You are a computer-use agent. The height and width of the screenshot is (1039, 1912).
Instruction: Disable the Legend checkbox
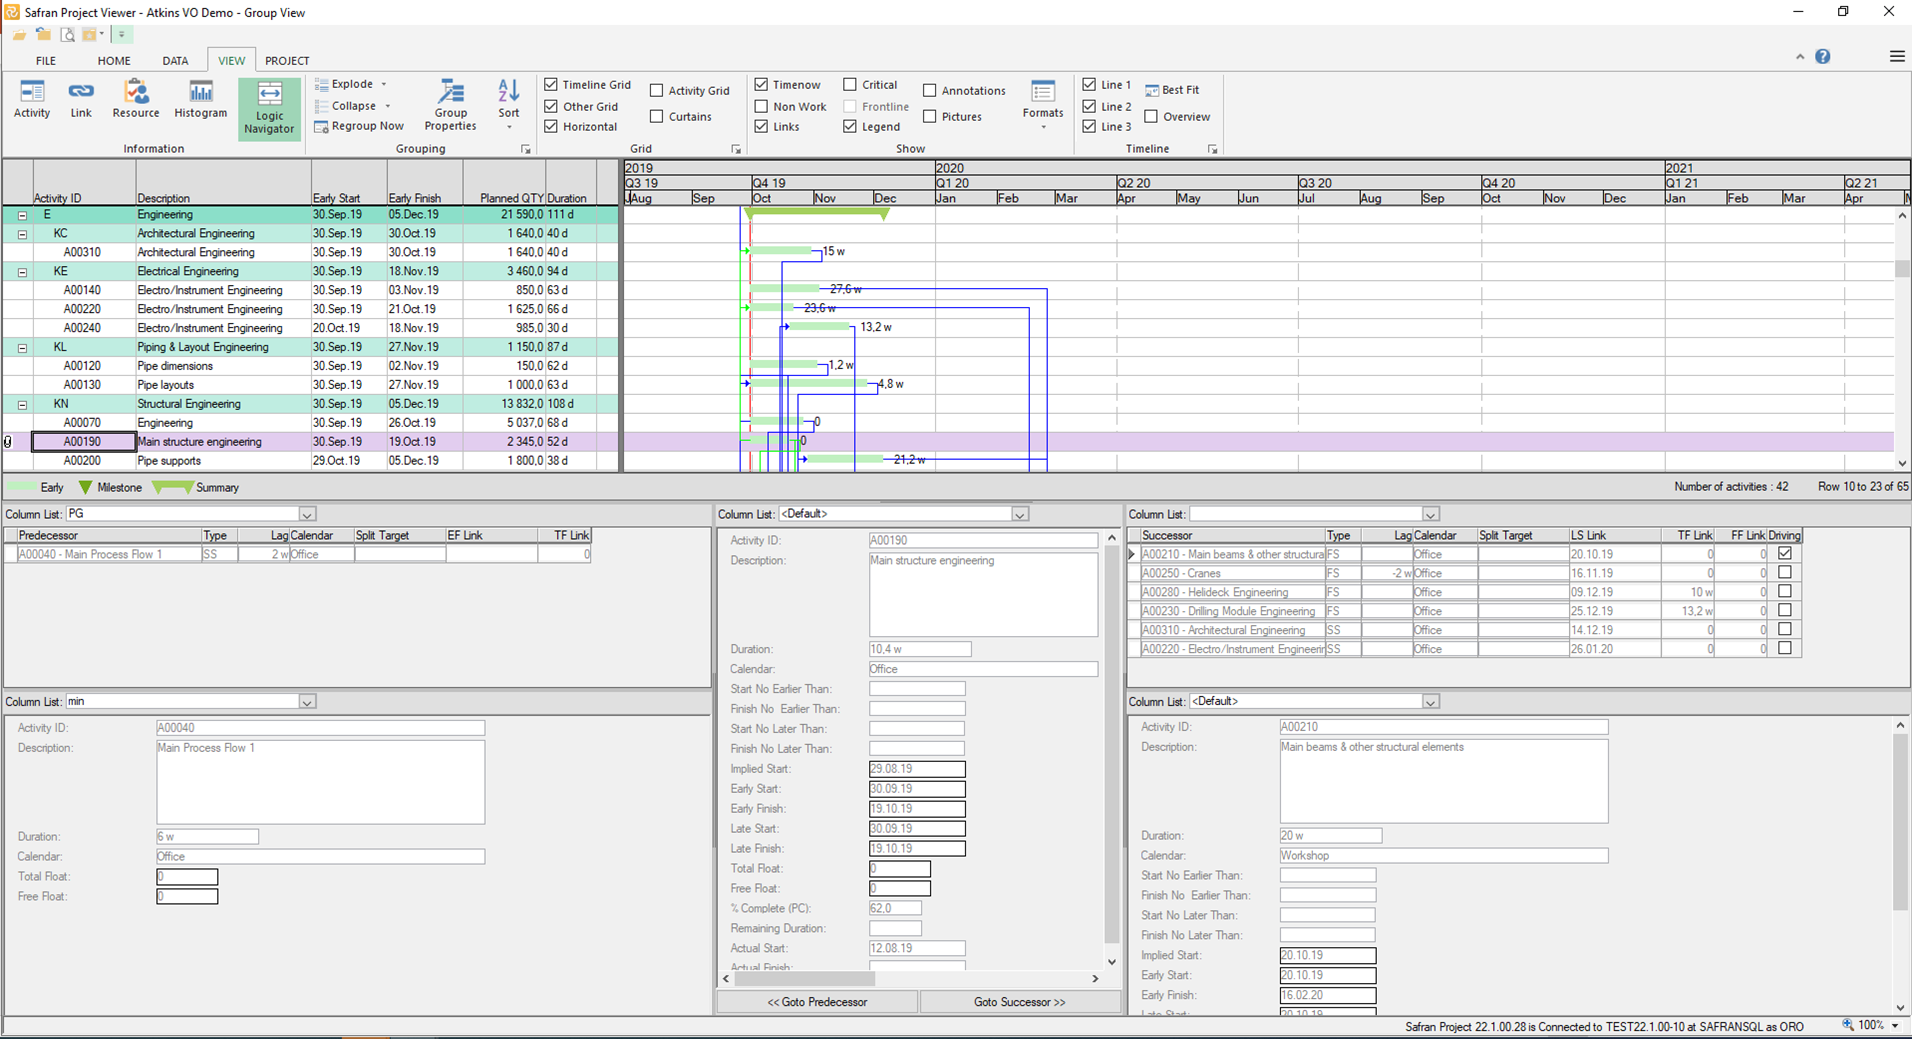(850, 127)
